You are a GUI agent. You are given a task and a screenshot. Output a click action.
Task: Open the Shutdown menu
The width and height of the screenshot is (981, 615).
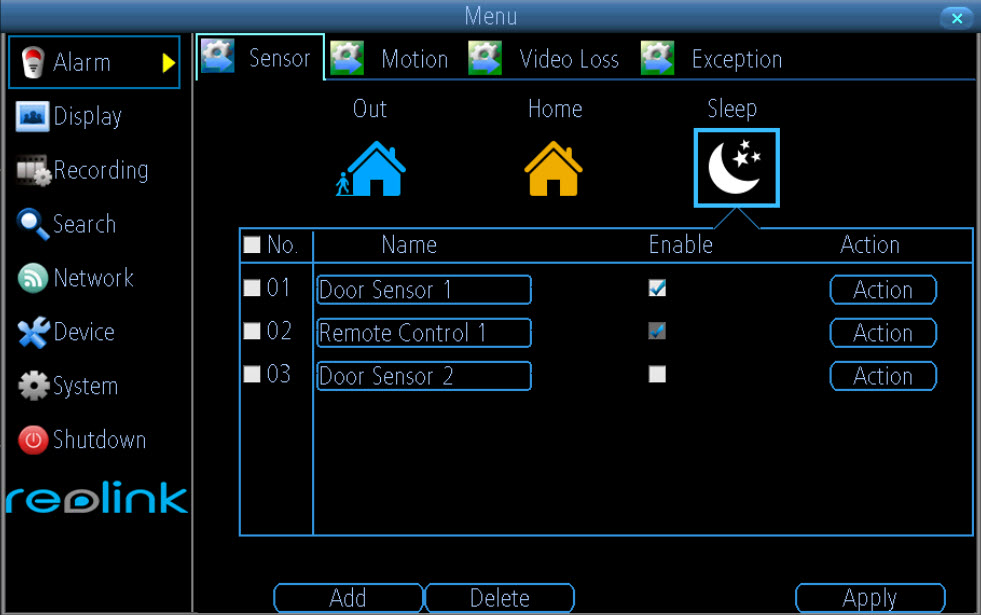[x=99, y=440]
